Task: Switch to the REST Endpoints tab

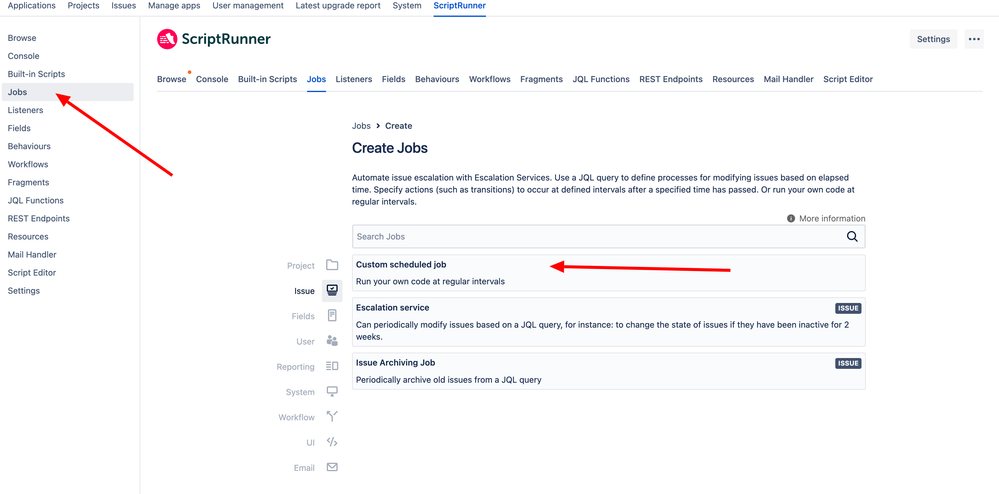Action: 671,80
